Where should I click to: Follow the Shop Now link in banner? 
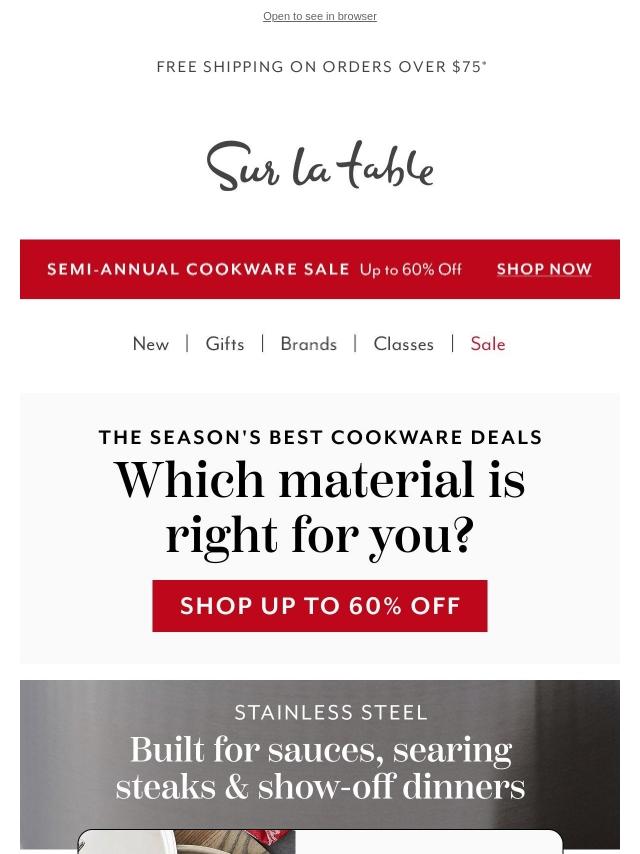pyautogui.click(x=544, y=270)
